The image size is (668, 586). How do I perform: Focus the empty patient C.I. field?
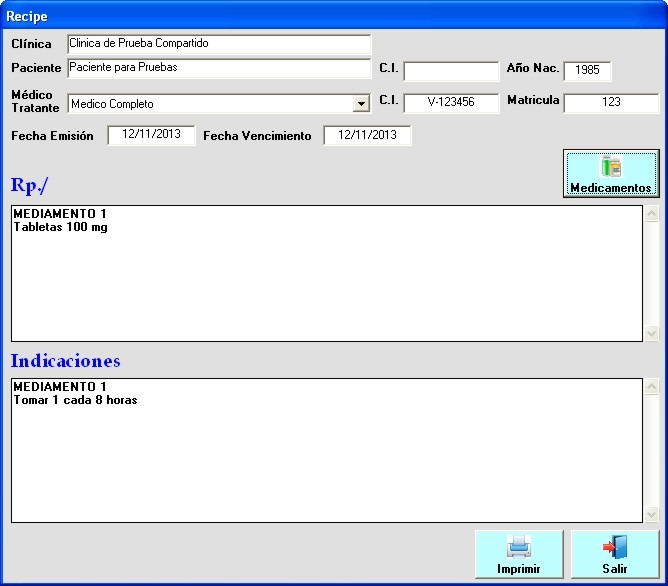click(x=451, y=71)
